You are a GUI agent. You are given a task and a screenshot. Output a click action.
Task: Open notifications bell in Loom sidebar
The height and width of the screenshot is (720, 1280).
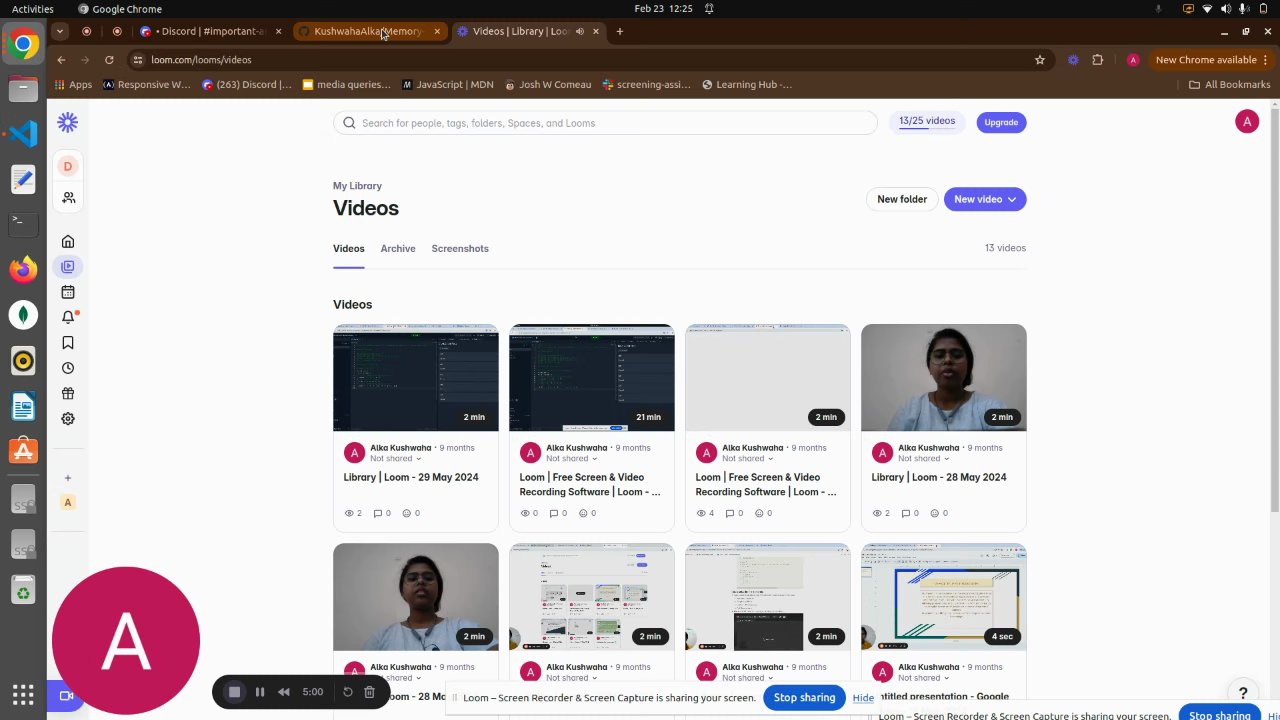tap(68, 317)
